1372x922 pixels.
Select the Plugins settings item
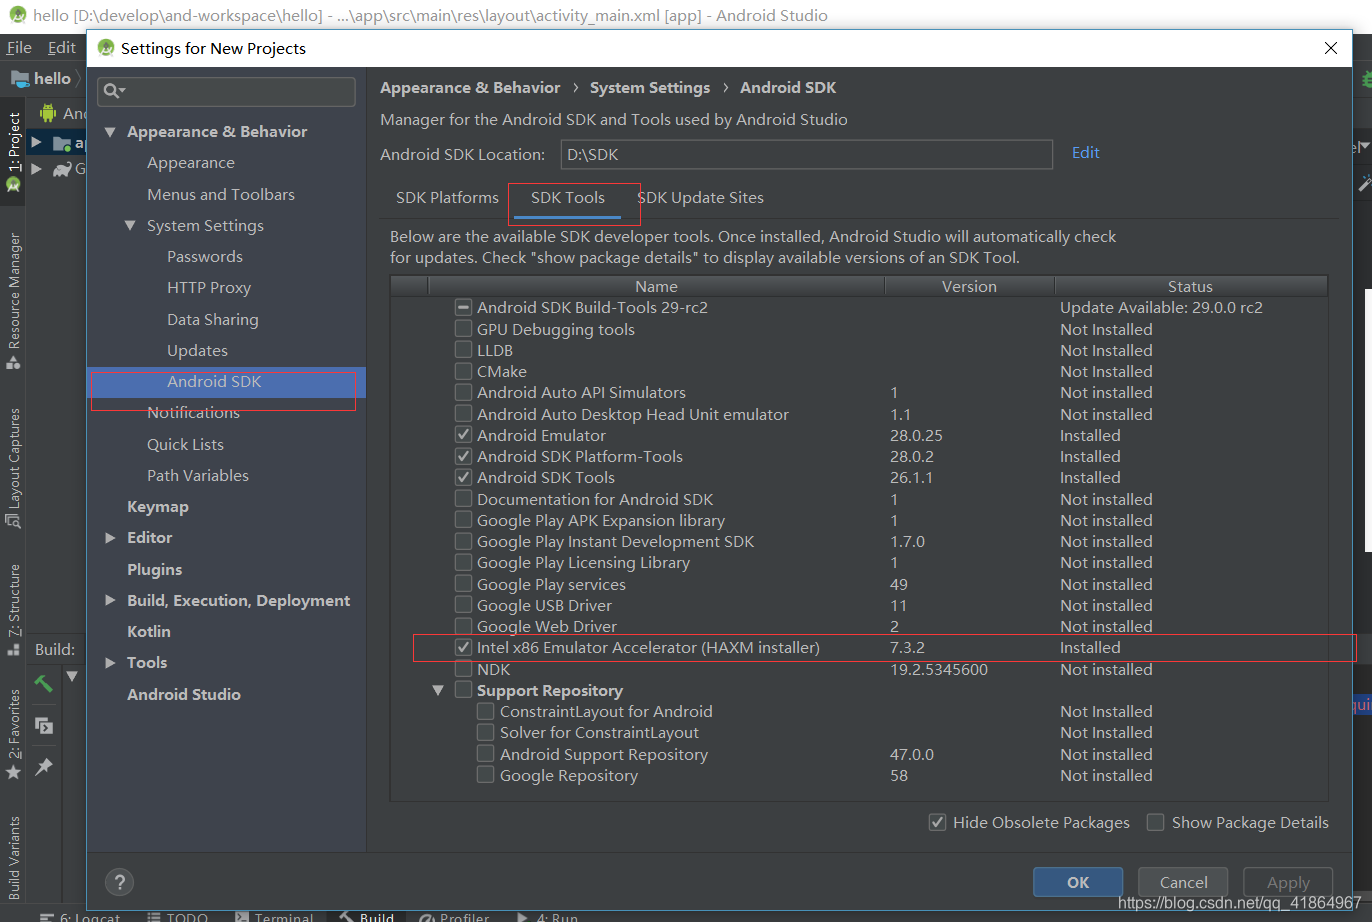tap(155, 569)
